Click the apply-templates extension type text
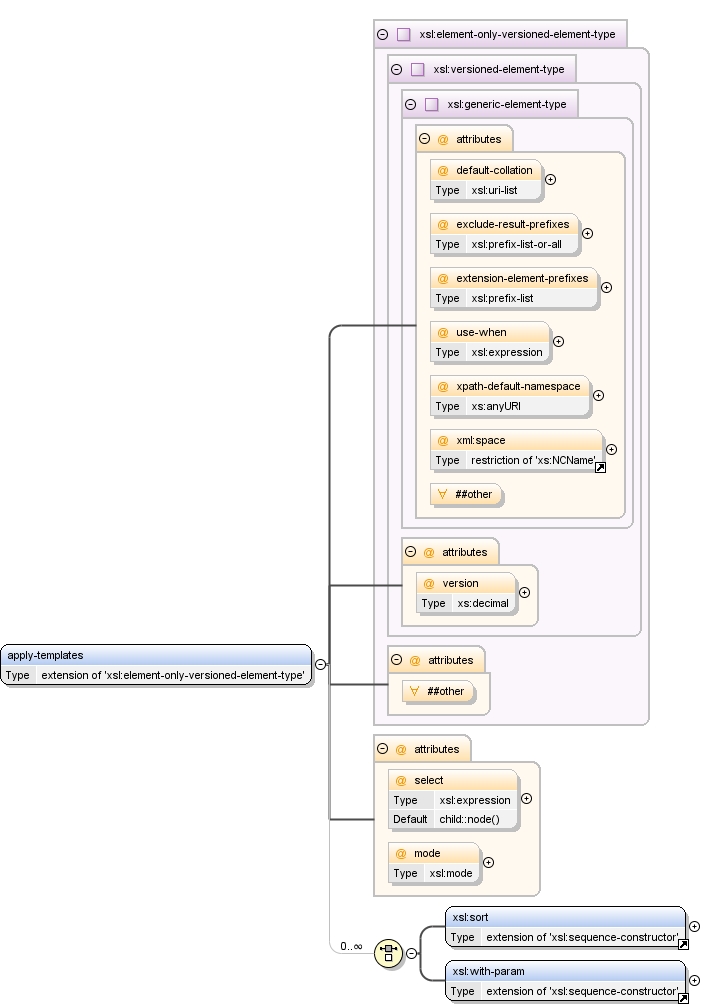 (x=173, y=675)
